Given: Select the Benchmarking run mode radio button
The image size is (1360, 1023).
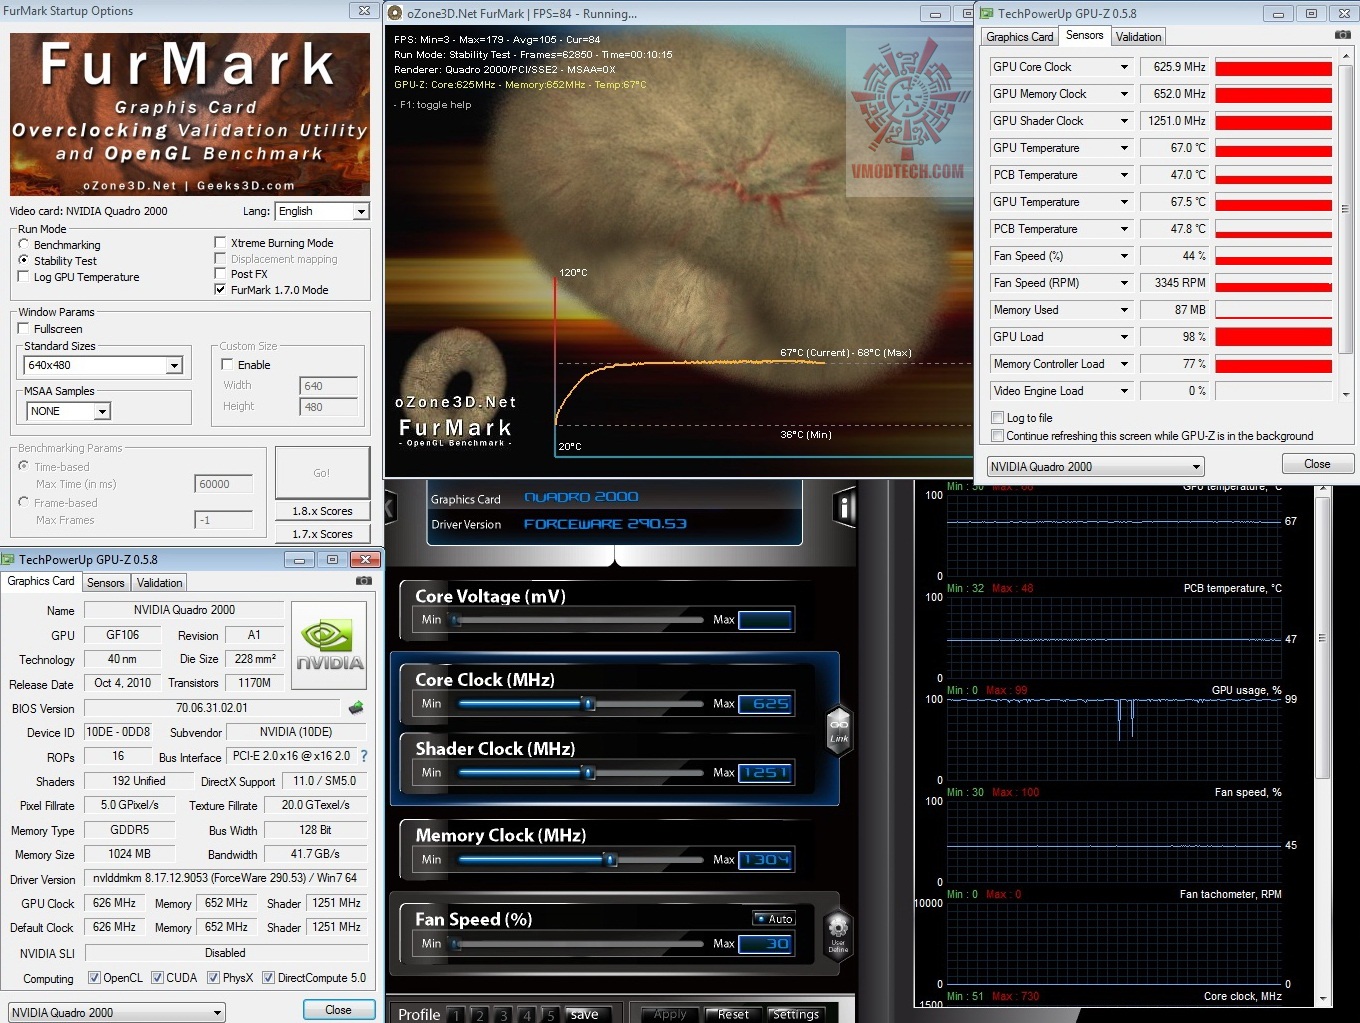Looking at the screenshot, I should point(24,244).
